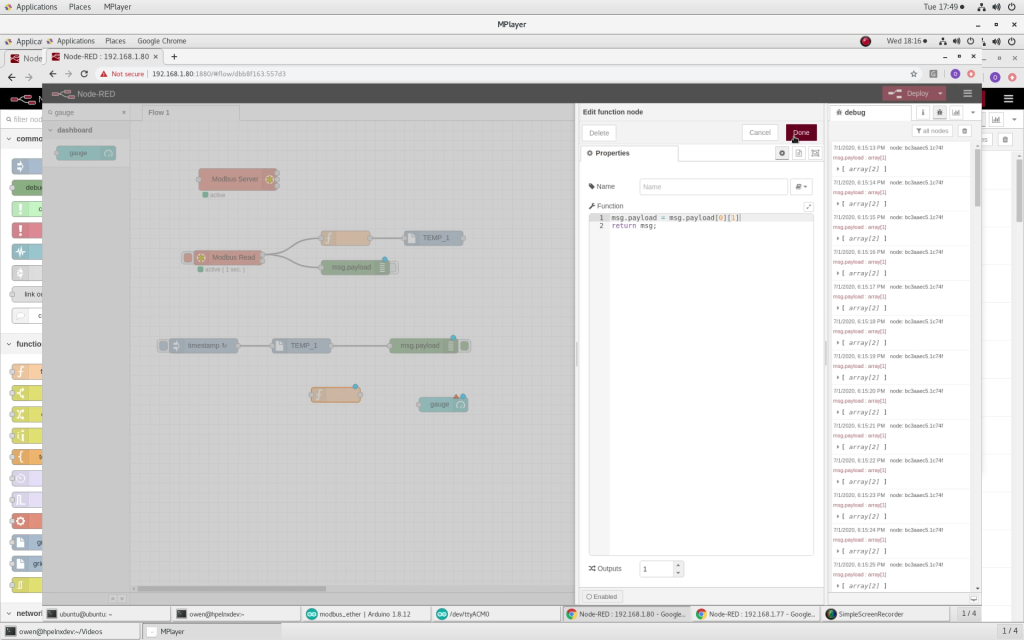Click the node properties gear icon

click(782, 153)
